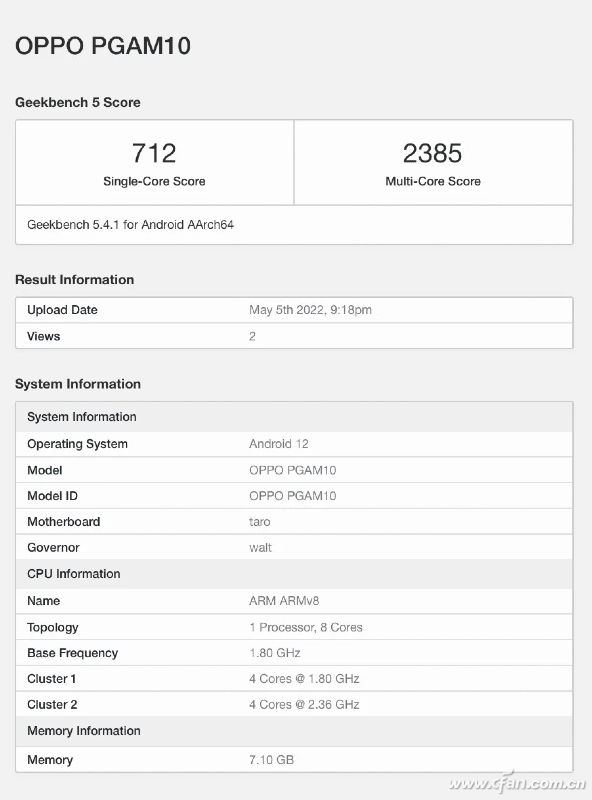Image resolution: width=592 pixels, height=800 pixels.
Task: Click the Memory value 7.10 GB
Action: tap(272, 760)
